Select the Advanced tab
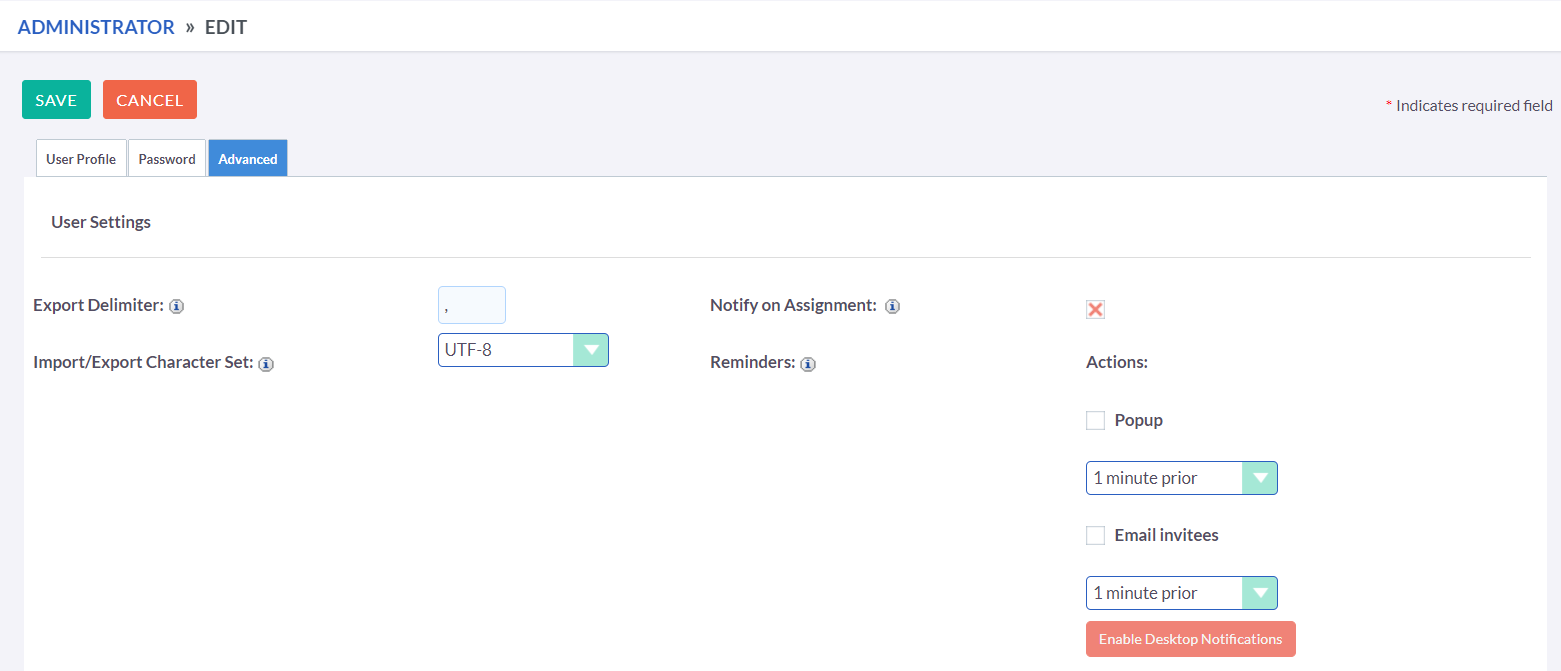The width and height of the screenshot is (1561, 671). (x=248, y=159)
